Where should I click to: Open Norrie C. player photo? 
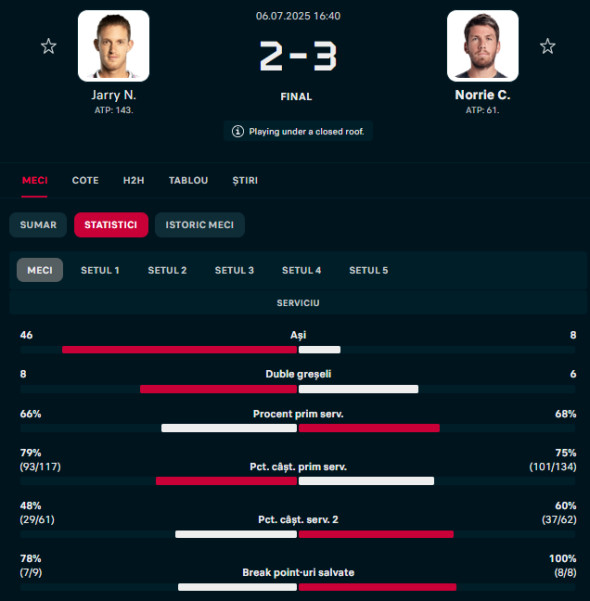pyautogui.click(x=483, y=46)
